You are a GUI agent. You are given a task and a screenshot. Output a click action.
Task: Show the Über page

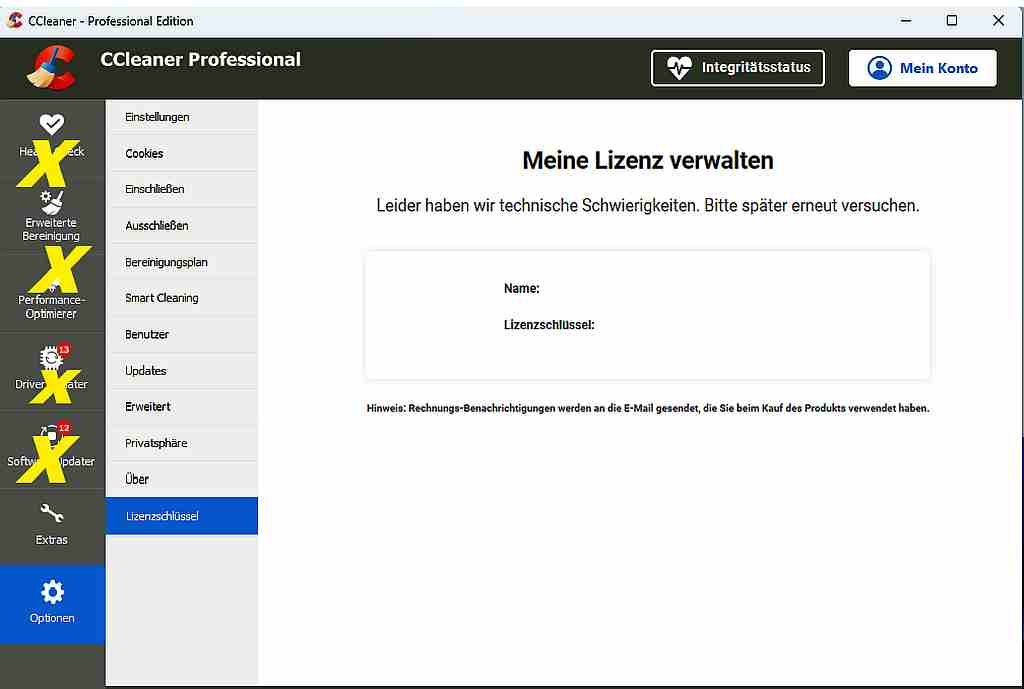click(182, 479)
